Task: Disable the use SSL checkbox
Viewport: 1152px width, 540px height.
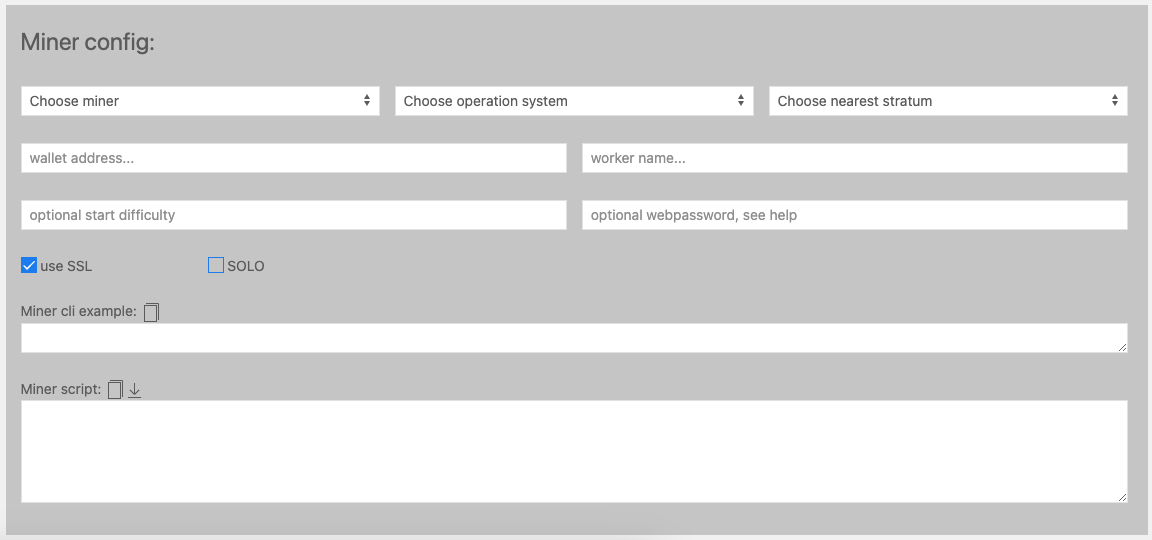Action: pos(29,266)
